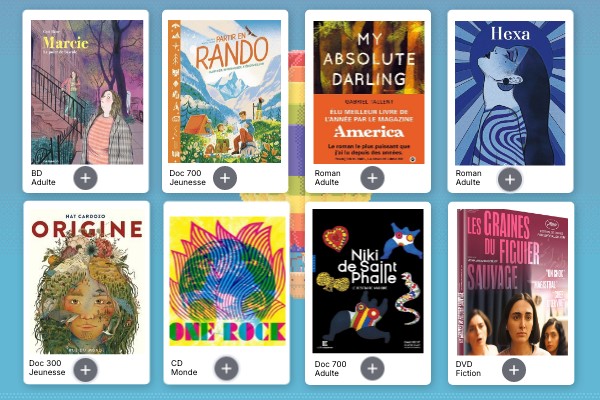
Task: Click the plus icon under Niki de Saint Phalle
Action: [372, 369]
